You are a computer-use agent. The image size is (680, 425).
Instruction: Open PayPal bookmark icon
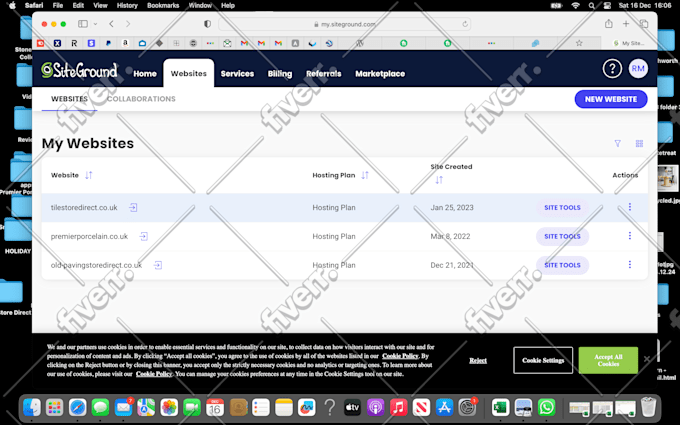coord(108,43)
